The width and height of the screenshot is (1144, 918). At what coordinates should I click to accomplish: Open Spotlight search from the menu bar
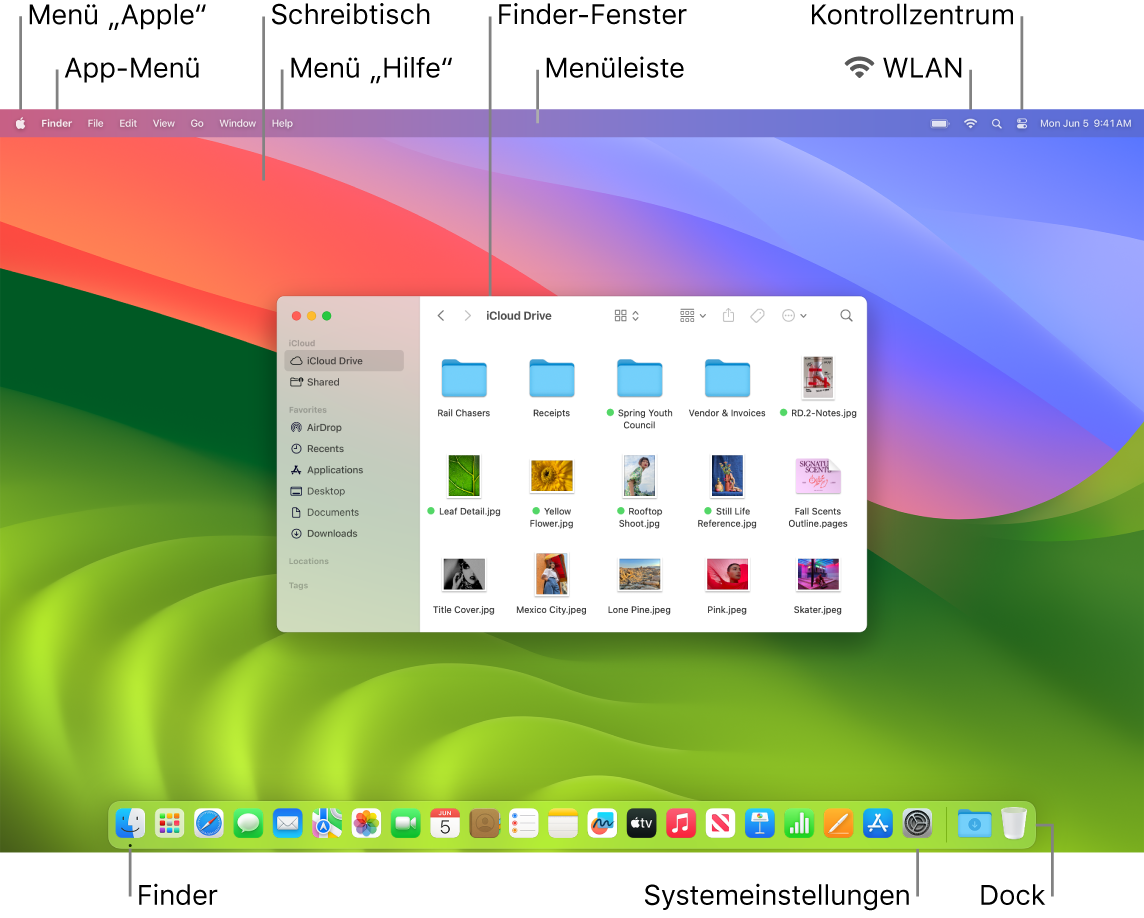tap(996, 122)
